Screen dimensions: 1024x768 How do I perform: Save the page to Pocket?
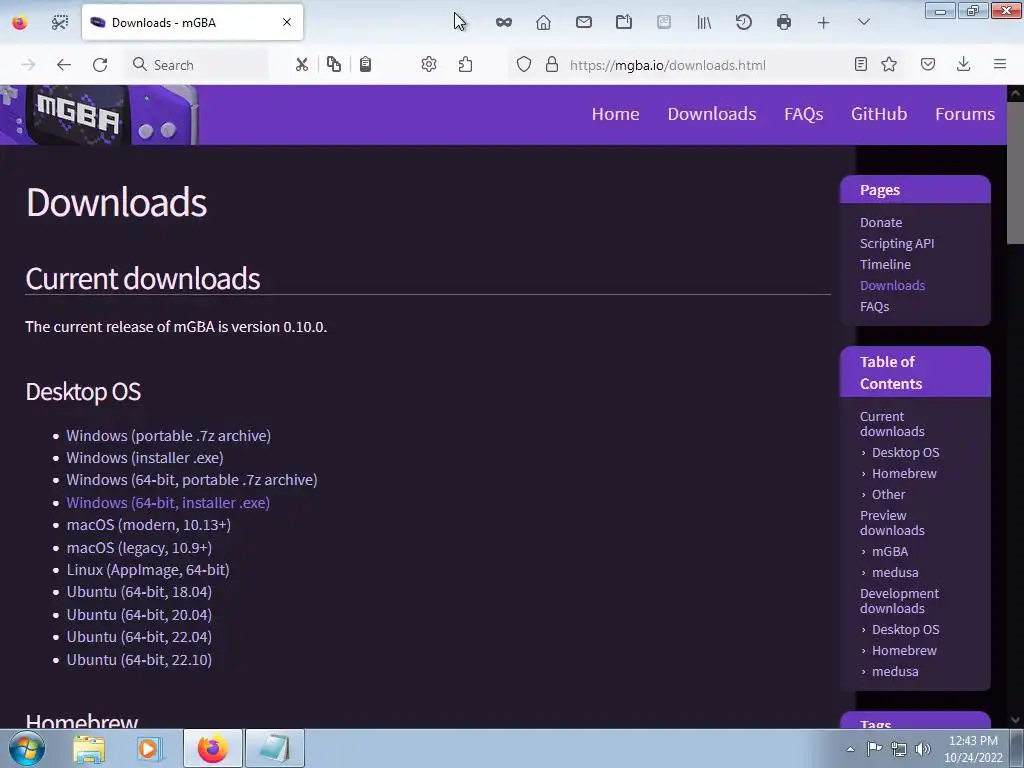928,64
